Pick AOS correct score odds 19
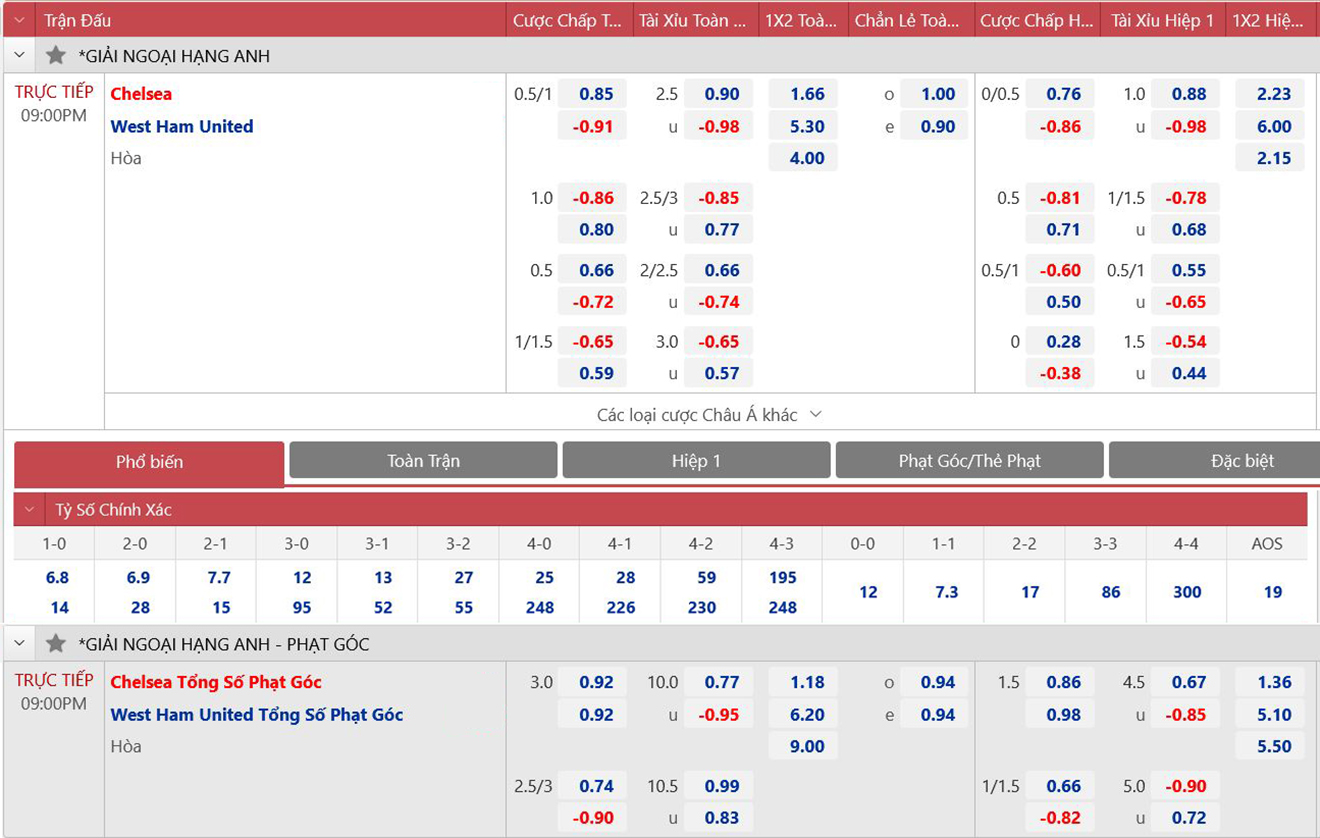The width and height of the screenshot is (1320, 838). (1272, 592)
